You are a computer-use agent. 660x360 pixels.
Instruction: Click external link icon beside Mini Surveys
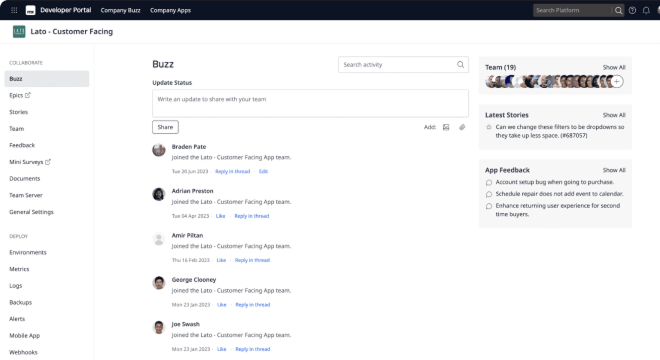click(48, 162)
